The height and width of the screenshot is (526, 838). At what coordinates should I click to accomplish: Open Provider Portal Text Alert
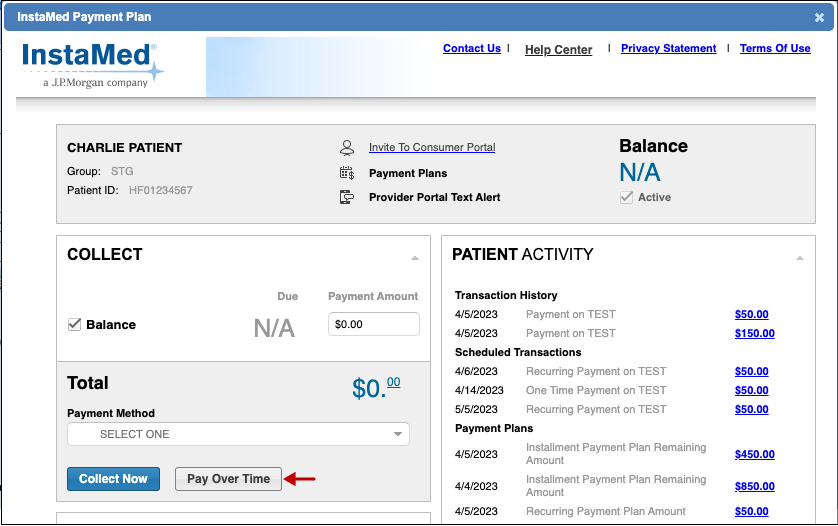point(434,197)
